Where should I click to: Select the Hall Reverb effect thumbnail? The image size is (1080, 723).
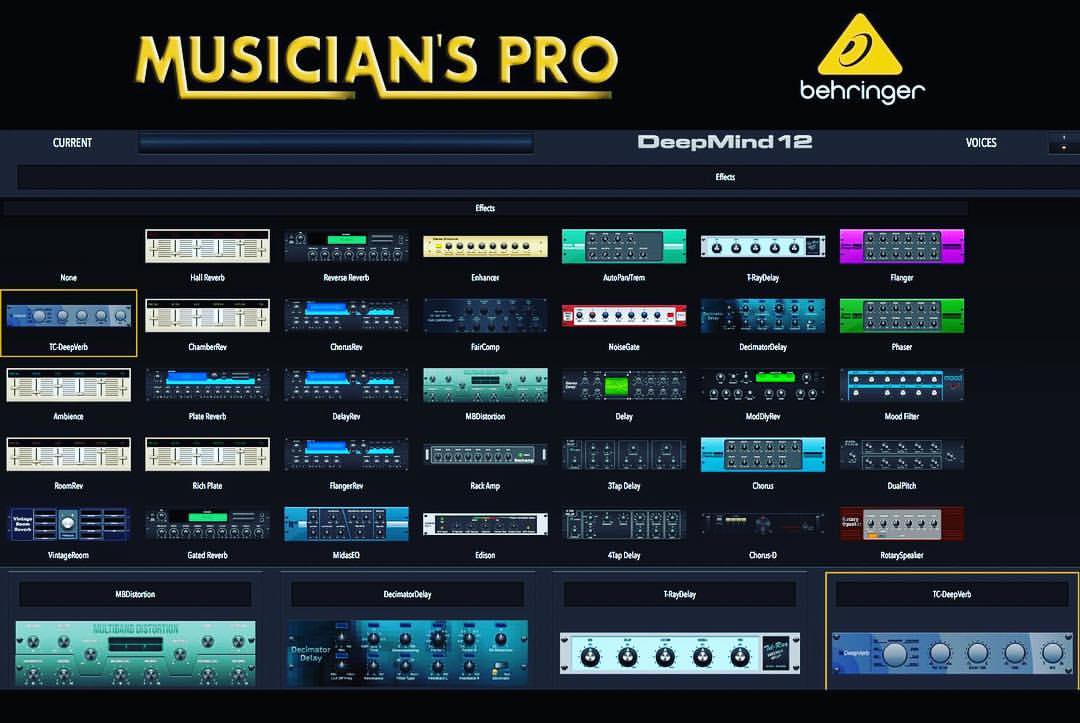click(207, 246)
